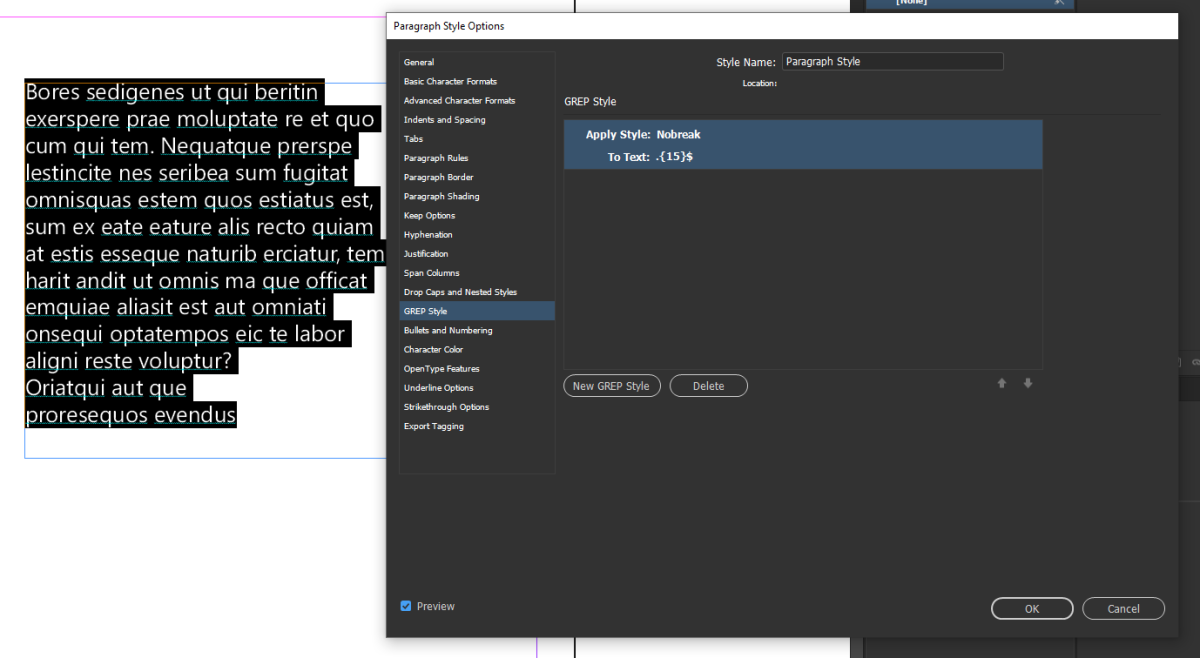Screen dimensions: 1200x658
Task: Dismiss the dialog with Cancel
Action: click(x=1123, y=608)
